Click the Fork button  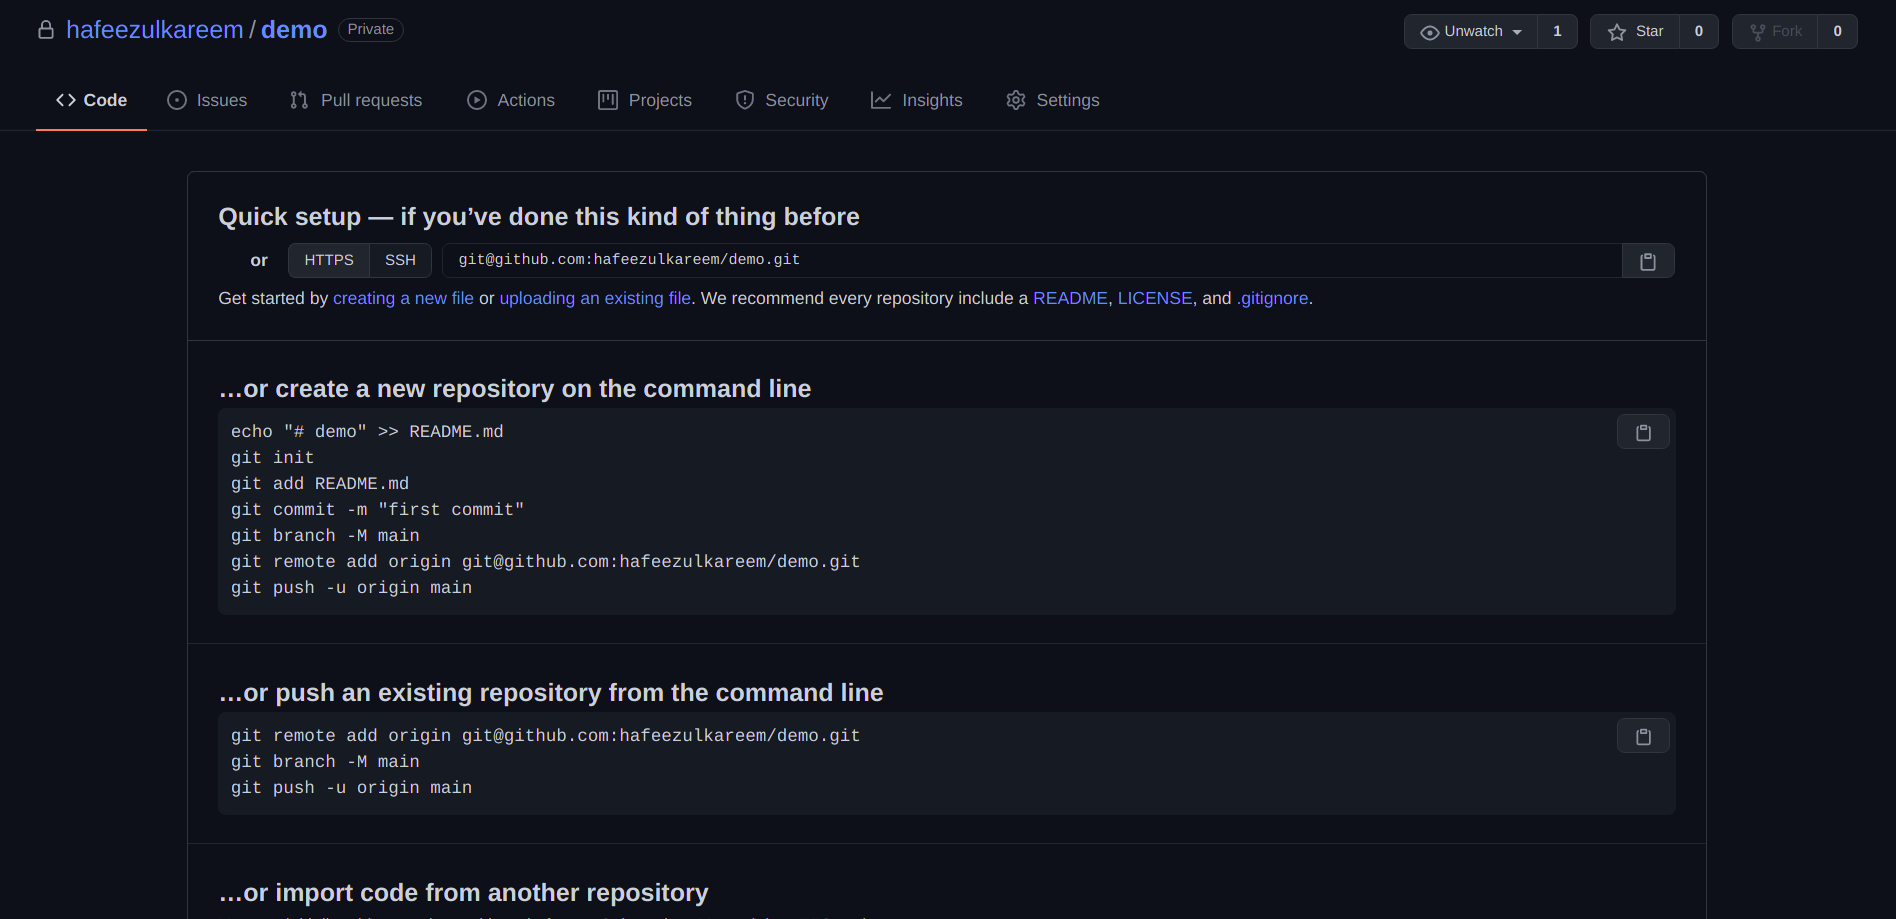[1777, 31]
